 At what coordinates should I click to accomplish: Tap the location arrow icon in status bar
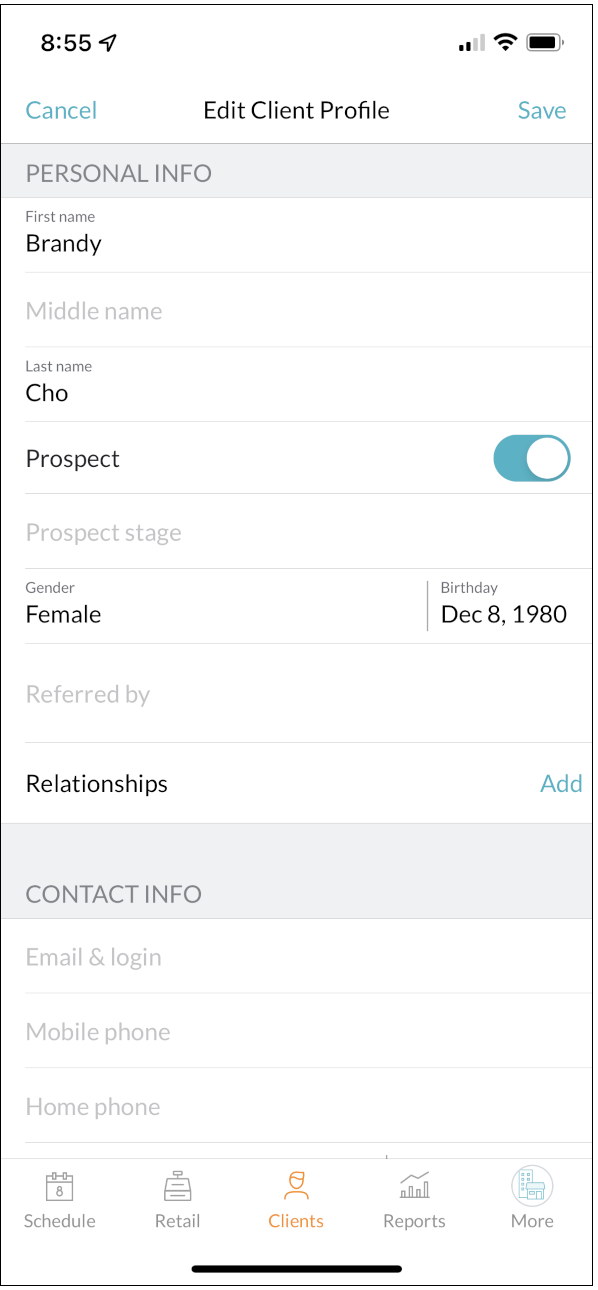pyautogui.click(x=104, y=42)
